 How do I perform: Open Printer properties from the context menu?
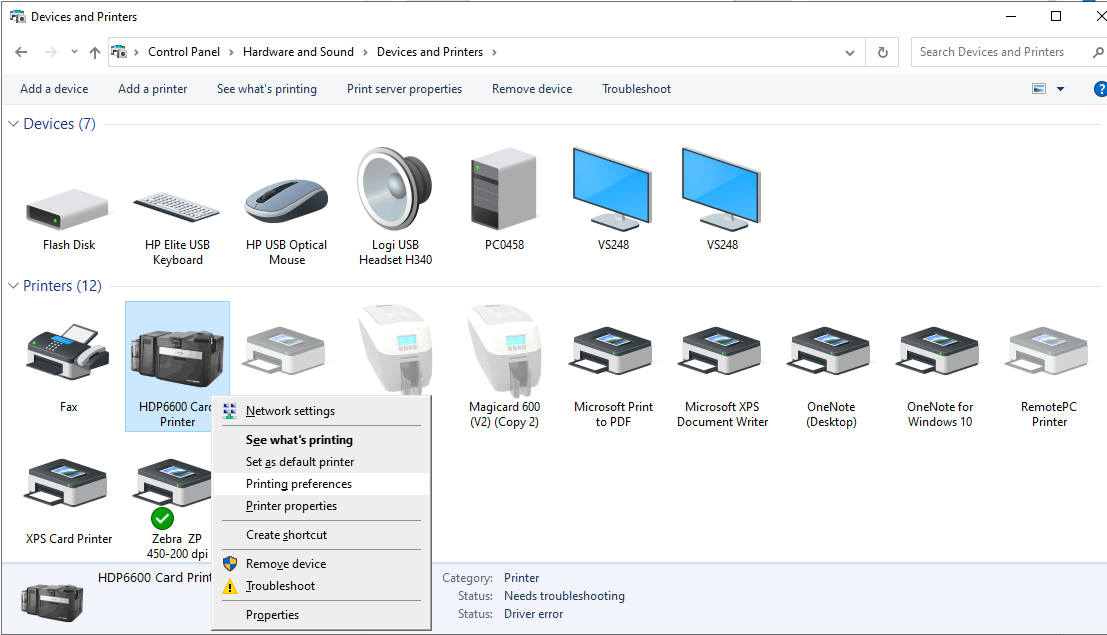(321, 506)
